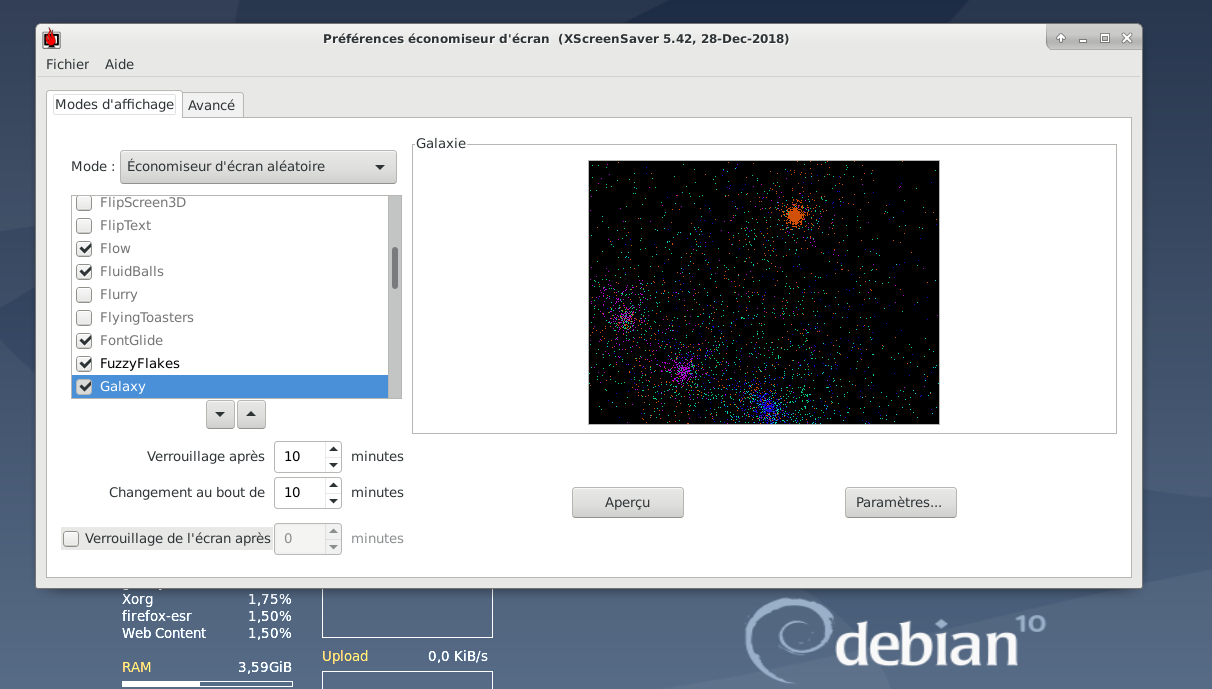
Task: Switch to the Avancé tab
Action: pos(212,104)
